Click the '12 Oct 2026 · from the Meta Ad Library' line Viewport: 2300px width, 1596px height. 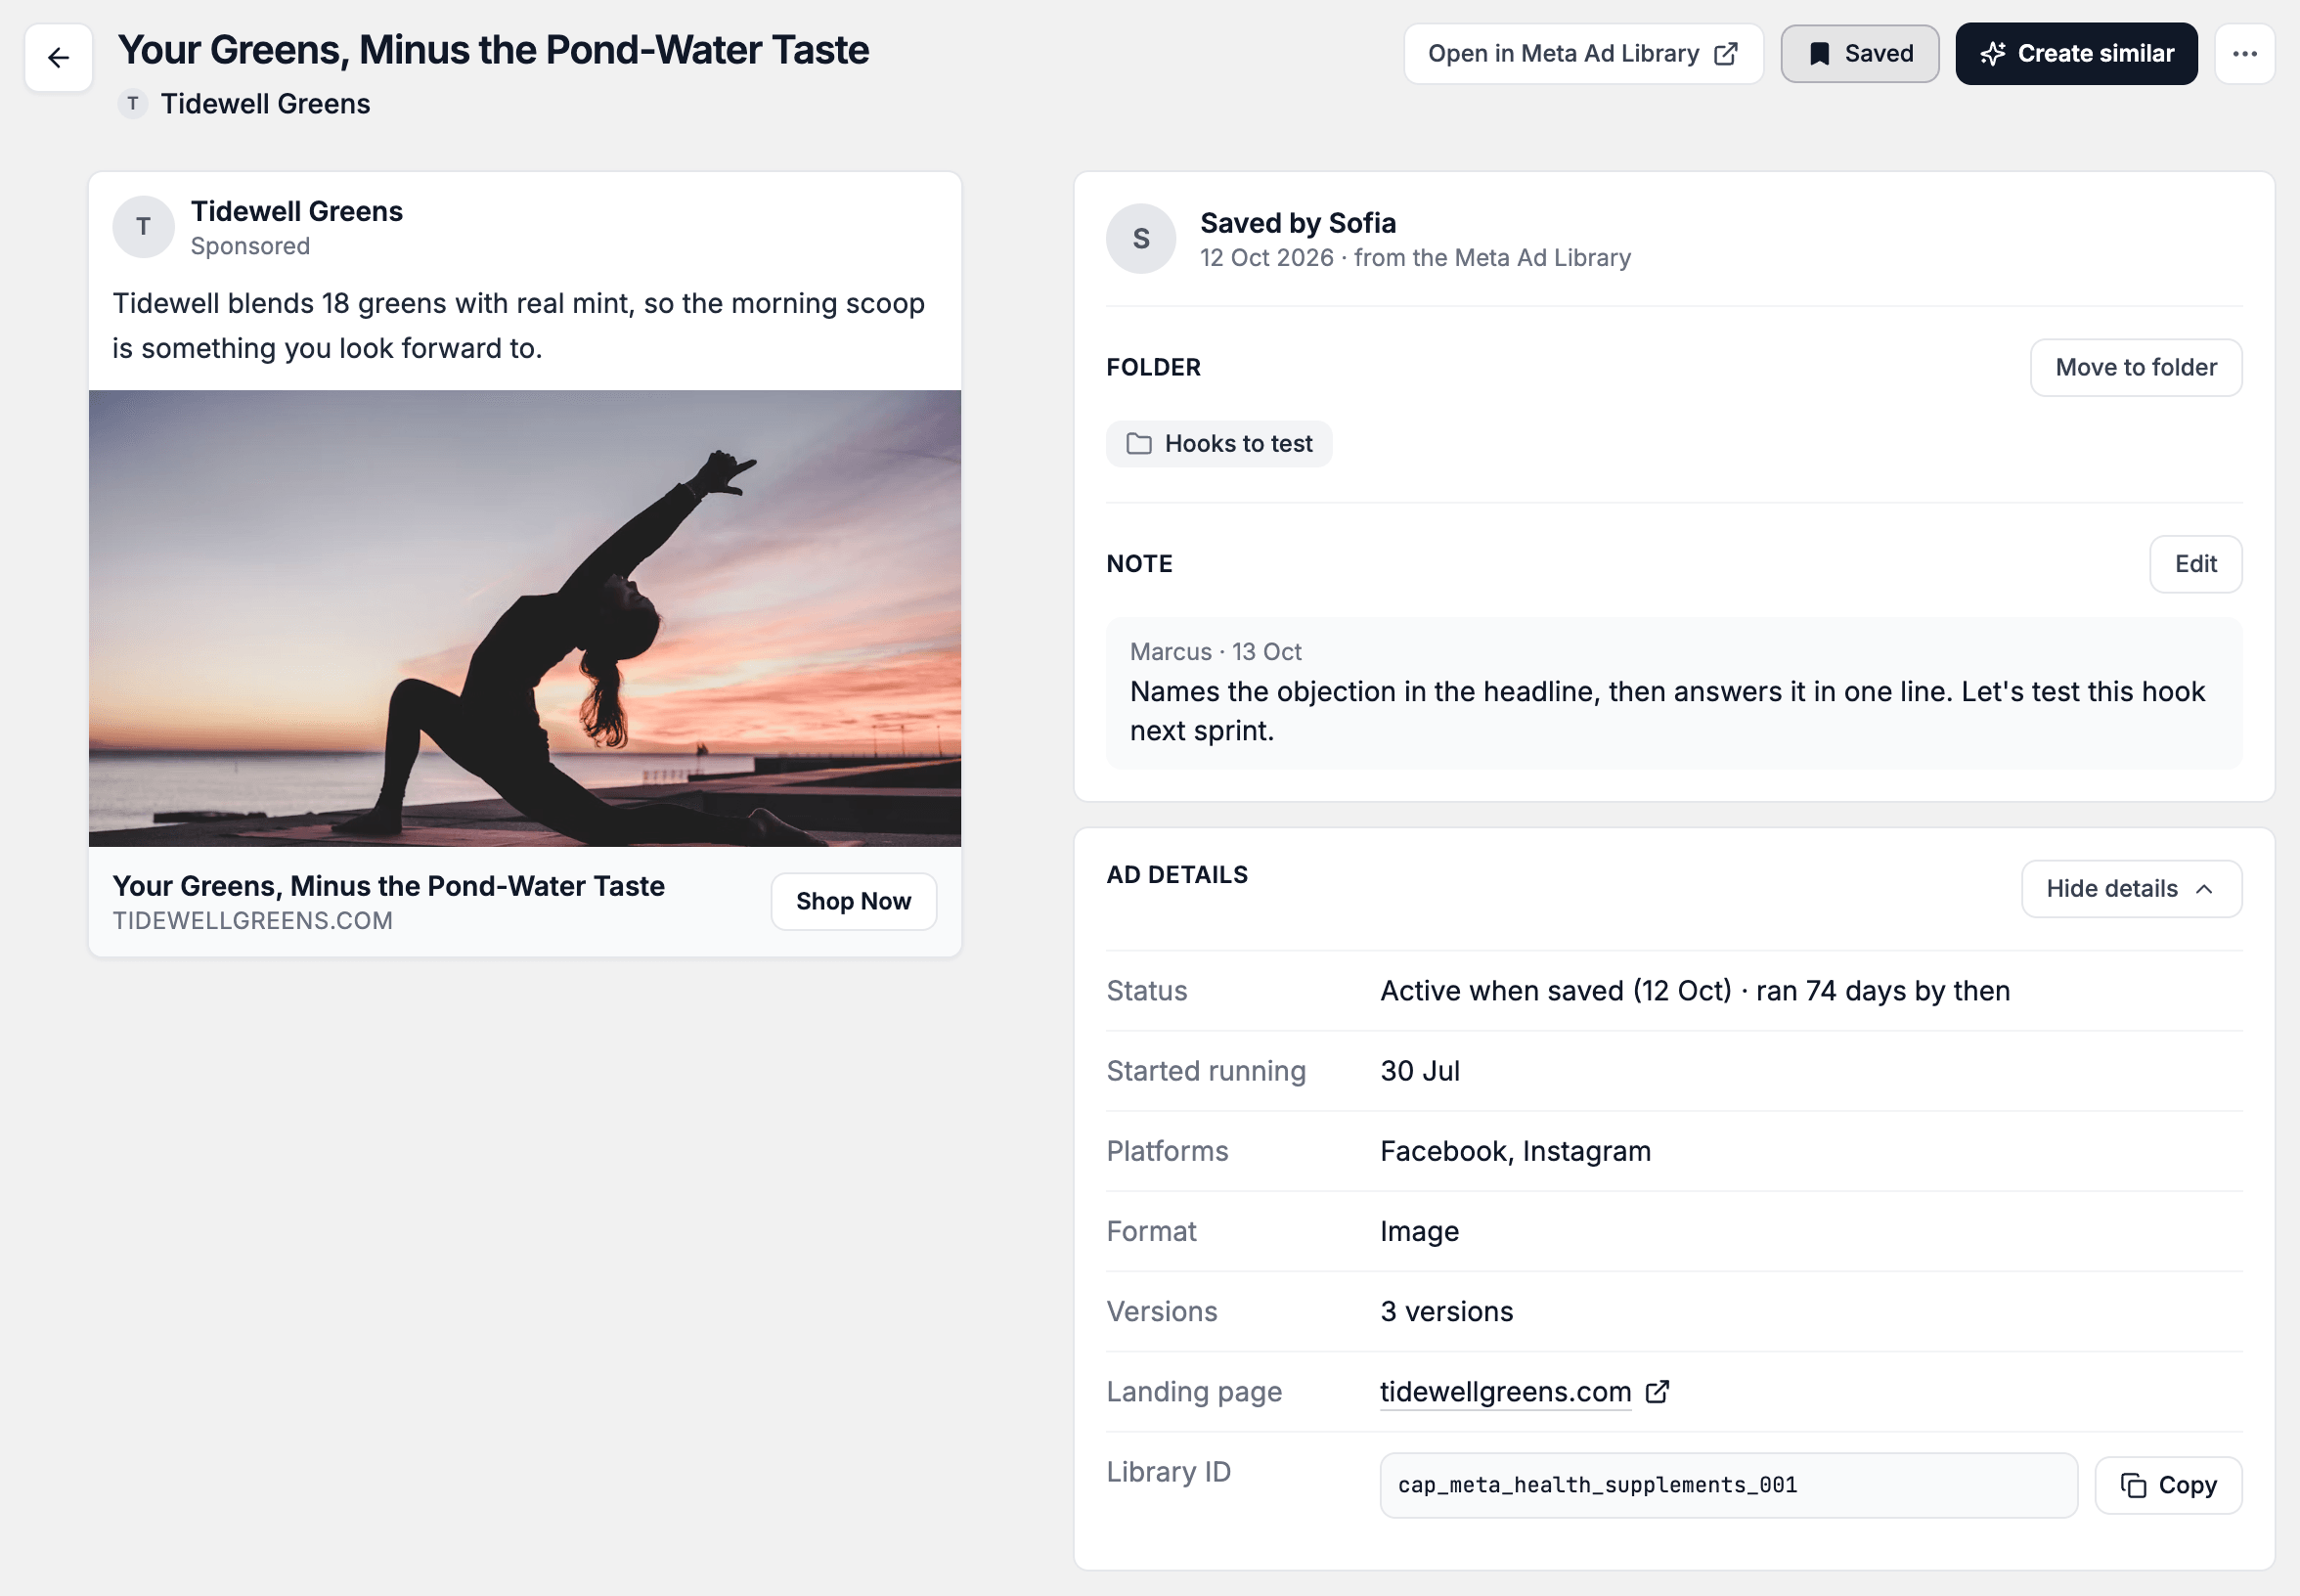click(x=1415, y=258)
